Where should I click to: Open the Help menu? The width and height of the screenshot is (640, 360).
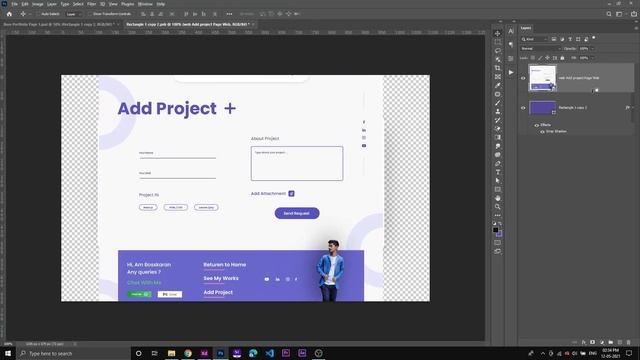point(161,4)
